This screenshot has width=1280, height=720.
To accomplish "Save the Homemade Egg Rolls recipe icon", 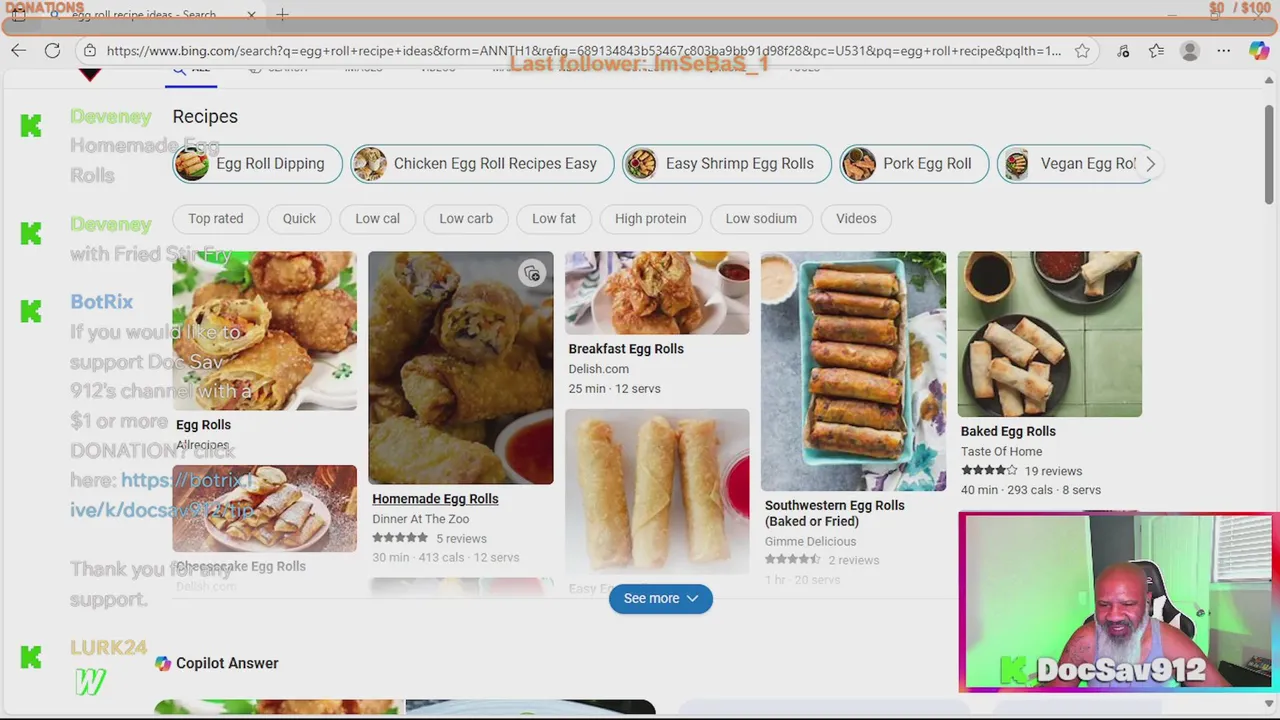I will 532,273.
